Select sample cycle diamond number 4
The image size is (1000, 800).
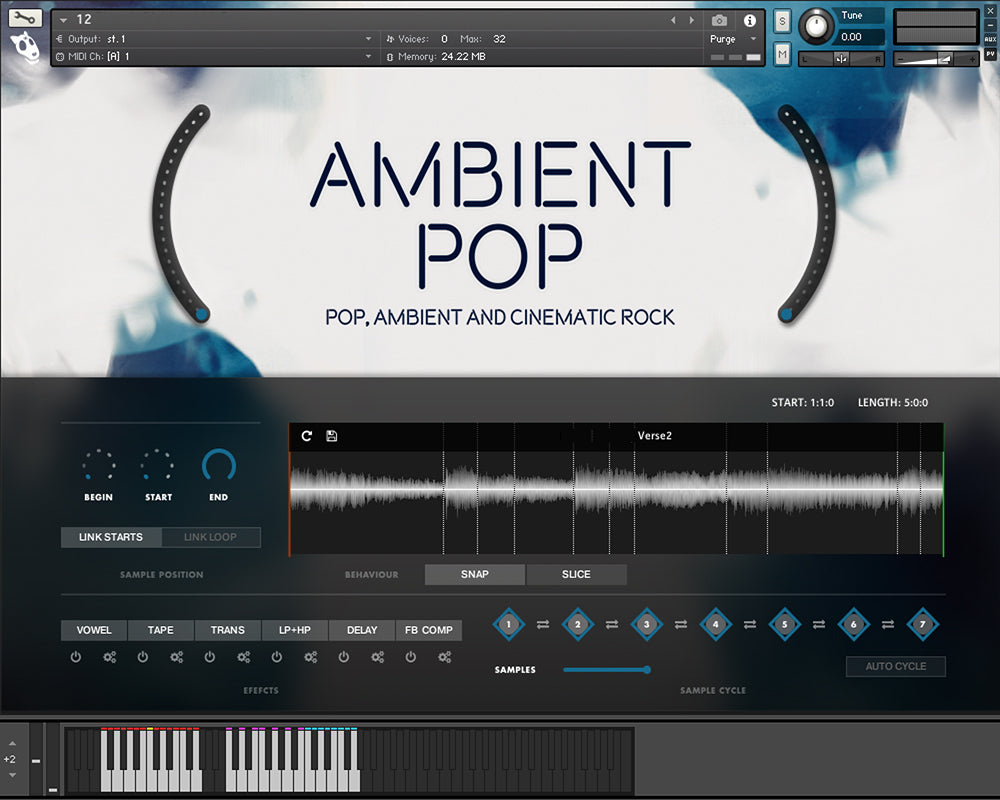coord(715,624)
